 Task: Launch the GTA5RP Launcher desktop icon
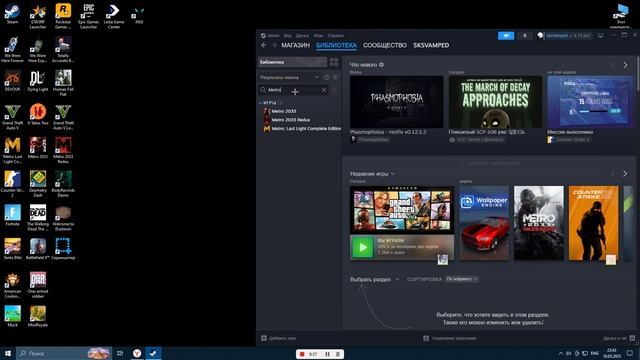38,16
